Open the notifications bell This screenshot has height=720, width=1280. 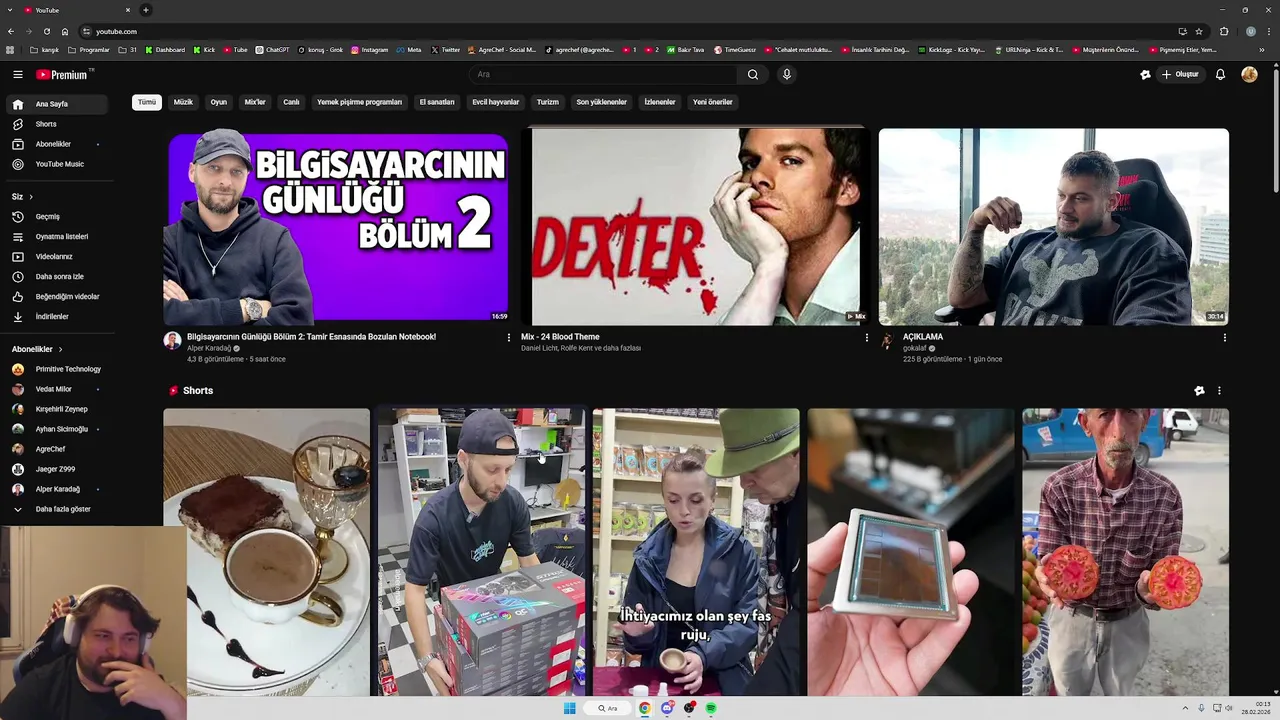click(1220, 74)
